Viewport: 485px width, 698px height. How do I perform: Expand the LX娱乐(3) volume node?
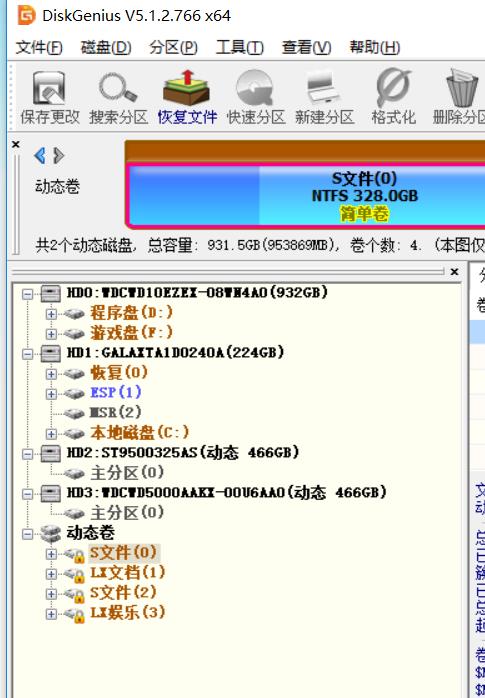pyautogui.click(x=51, y=614)
